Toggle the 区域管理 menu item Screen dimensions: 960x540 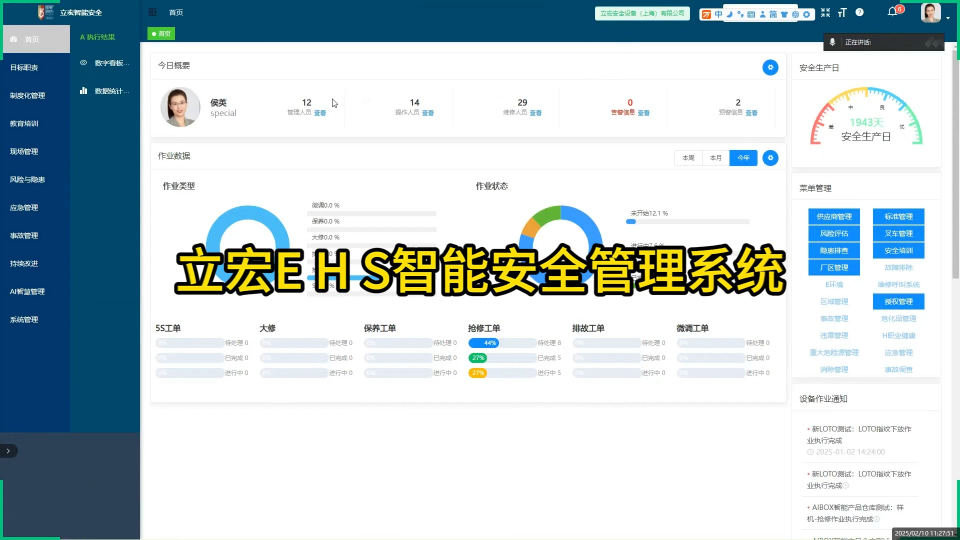click(834, 301)
